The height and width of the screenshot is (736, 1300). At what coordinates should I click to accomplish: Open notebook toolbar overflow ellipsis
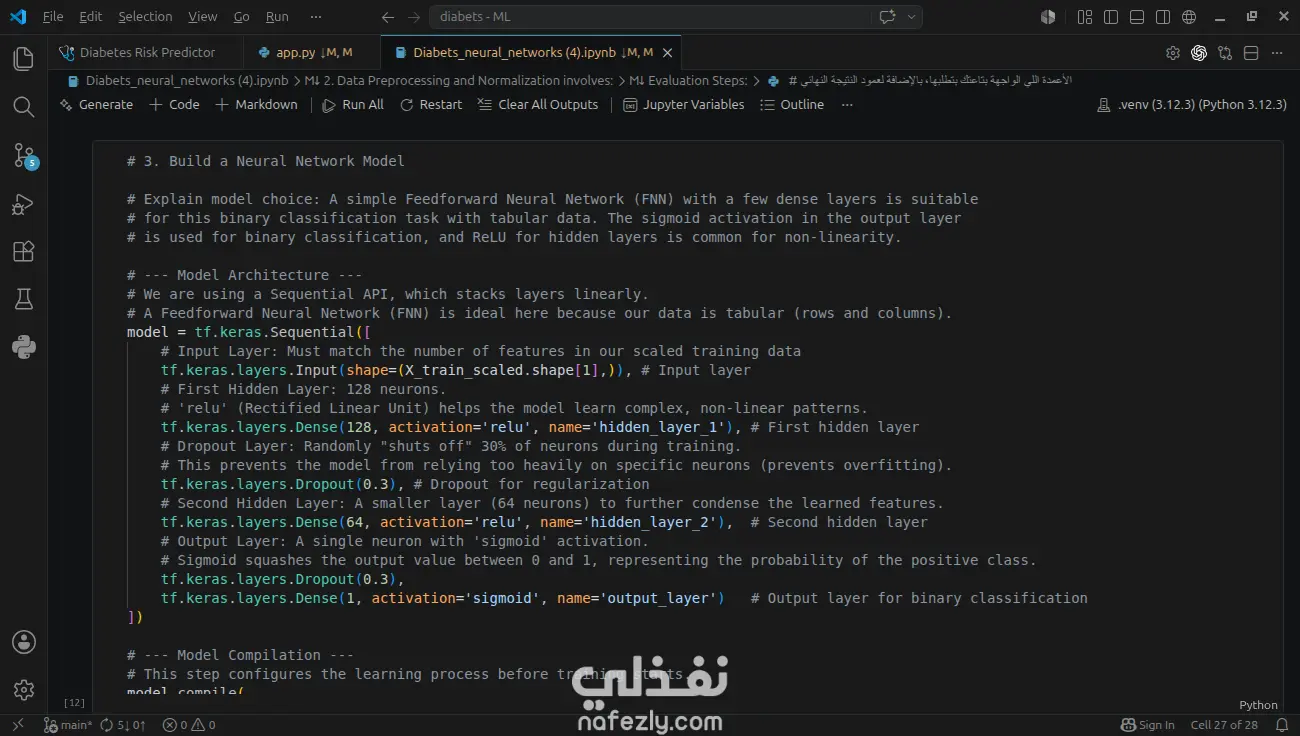[847, 104]
